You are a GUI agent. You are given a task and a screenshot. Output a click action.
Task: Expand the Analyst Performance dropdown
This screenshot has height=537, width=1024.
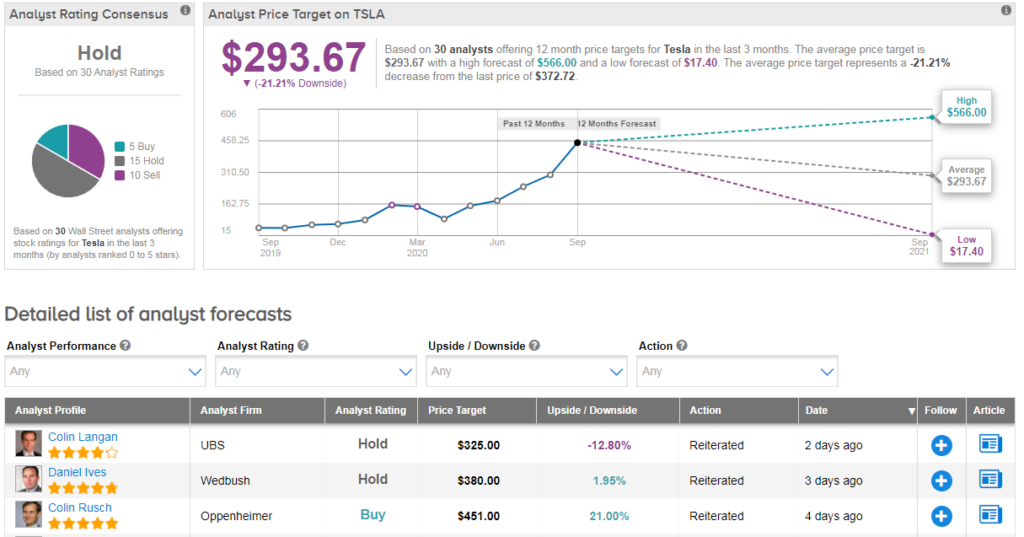[x=105, y=372]
